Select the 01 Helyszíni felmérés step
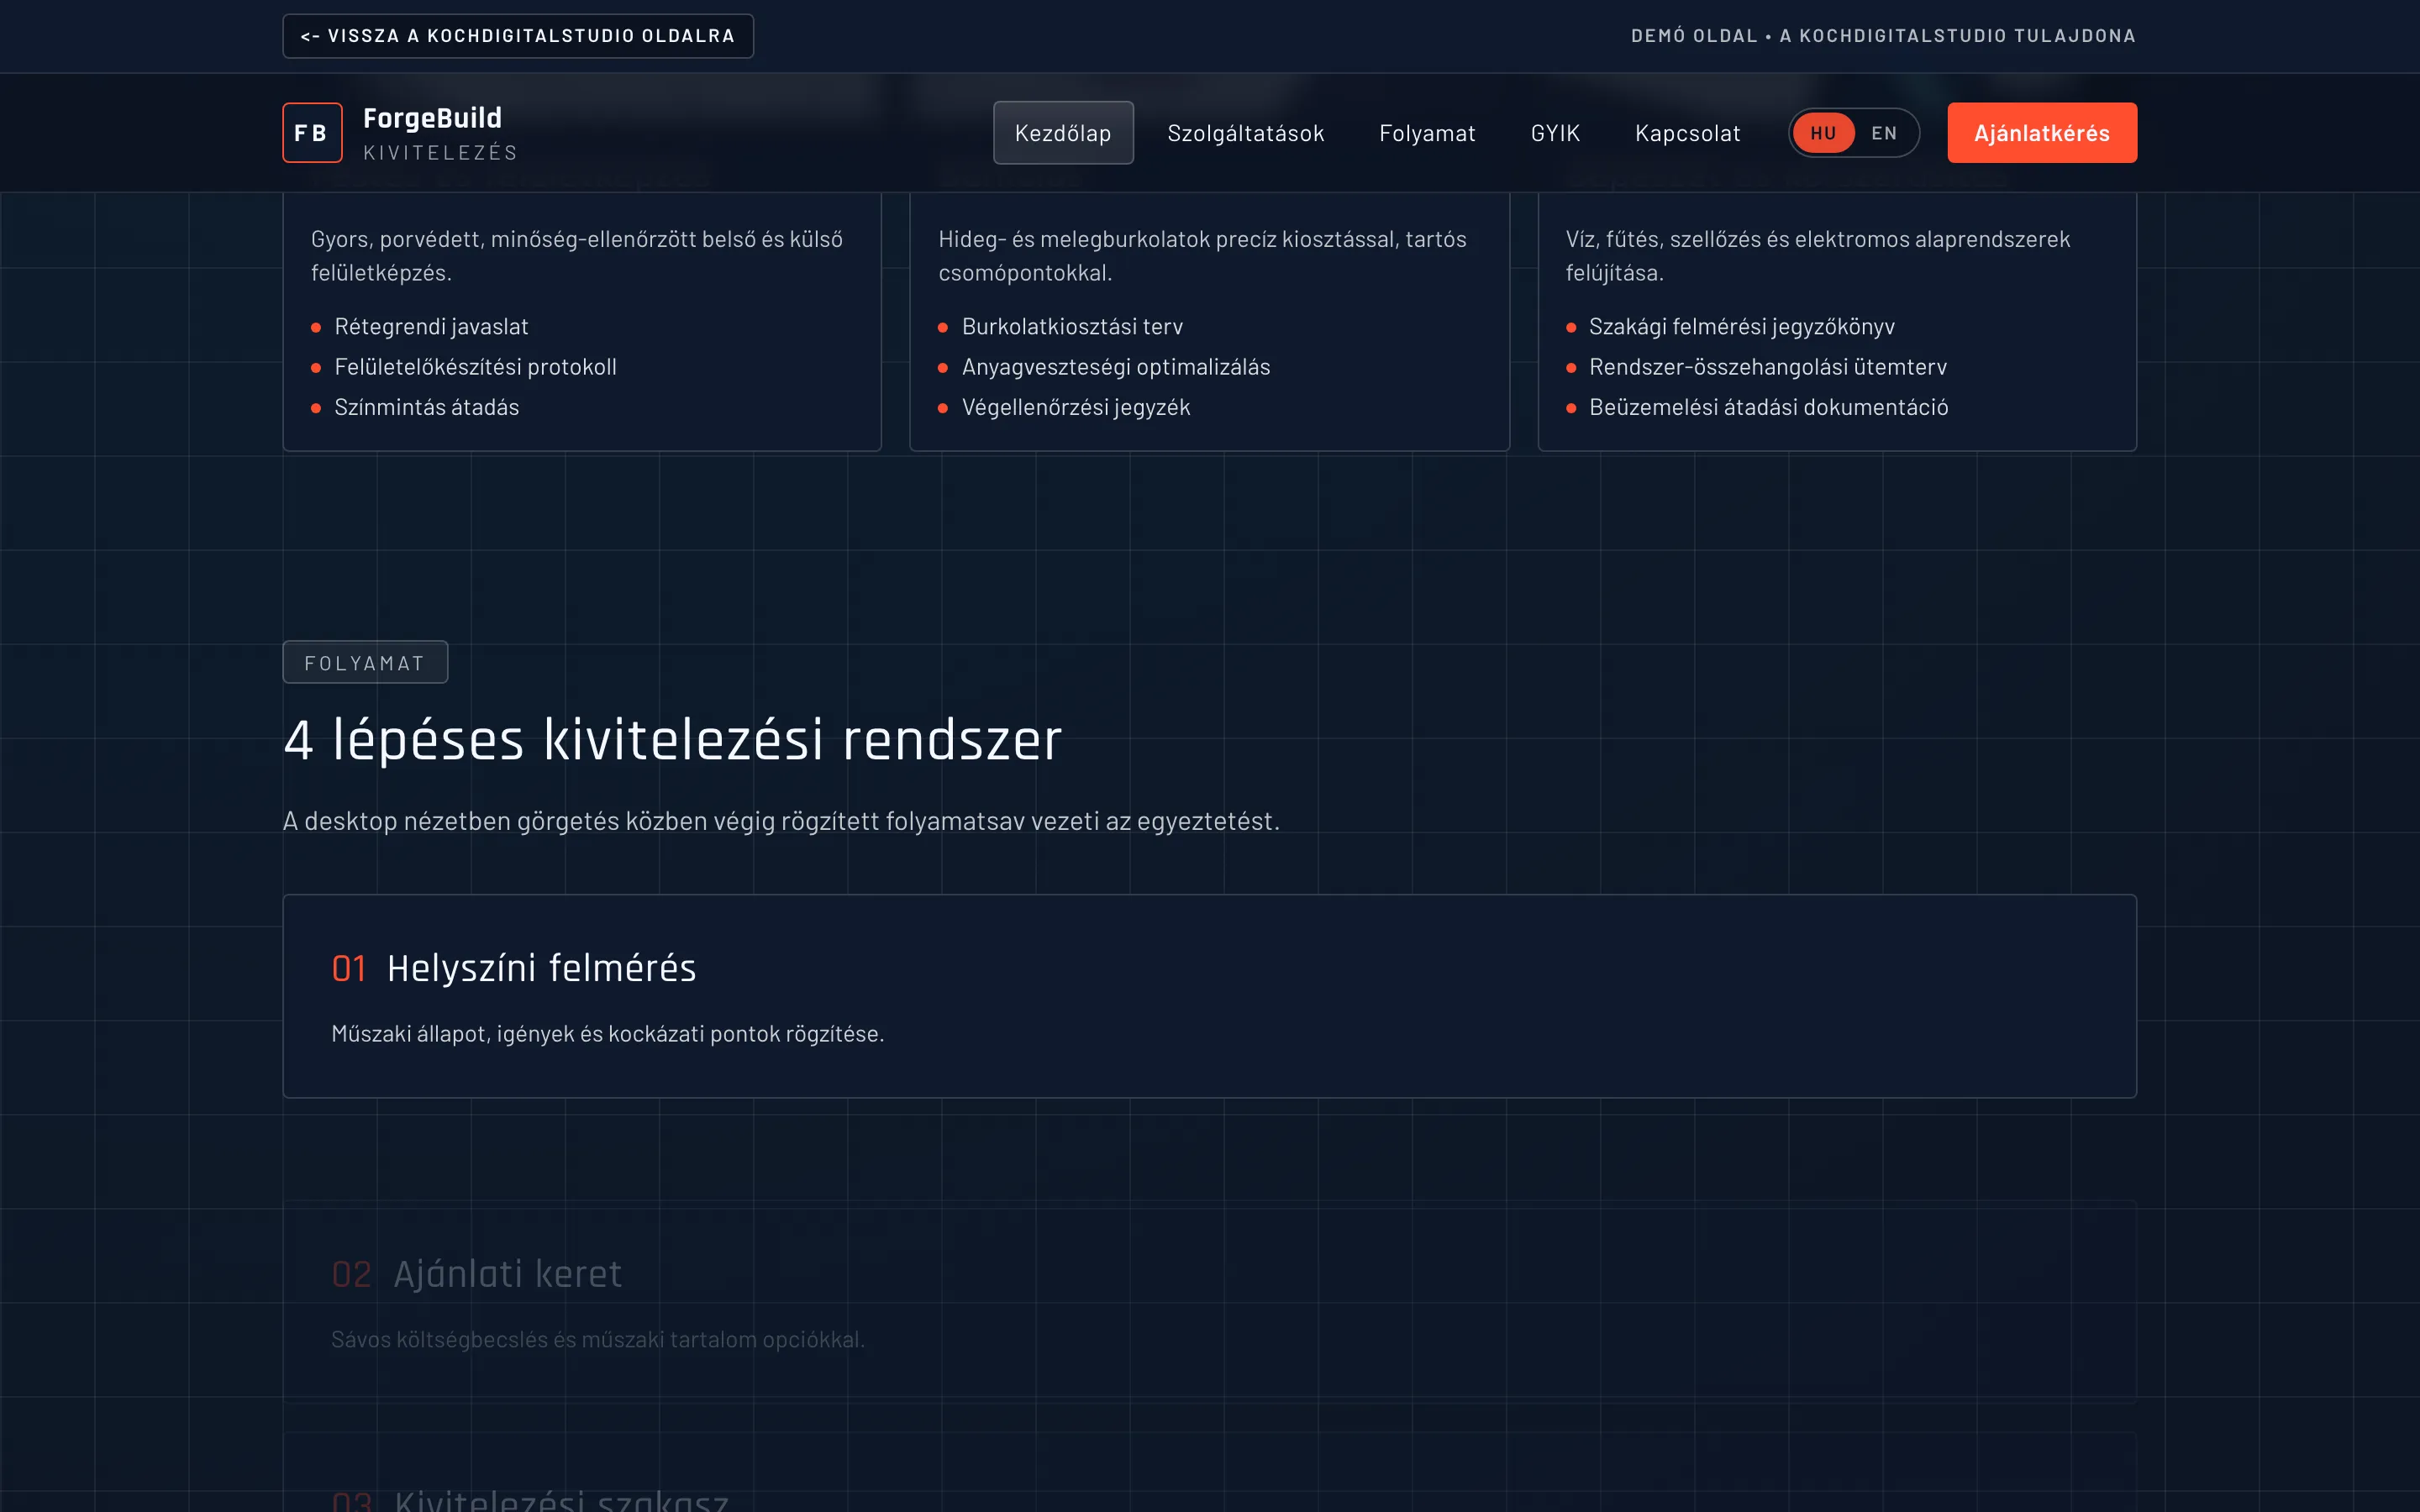The height and width of the screenshot is (1512, 2420). pos(540,967)
